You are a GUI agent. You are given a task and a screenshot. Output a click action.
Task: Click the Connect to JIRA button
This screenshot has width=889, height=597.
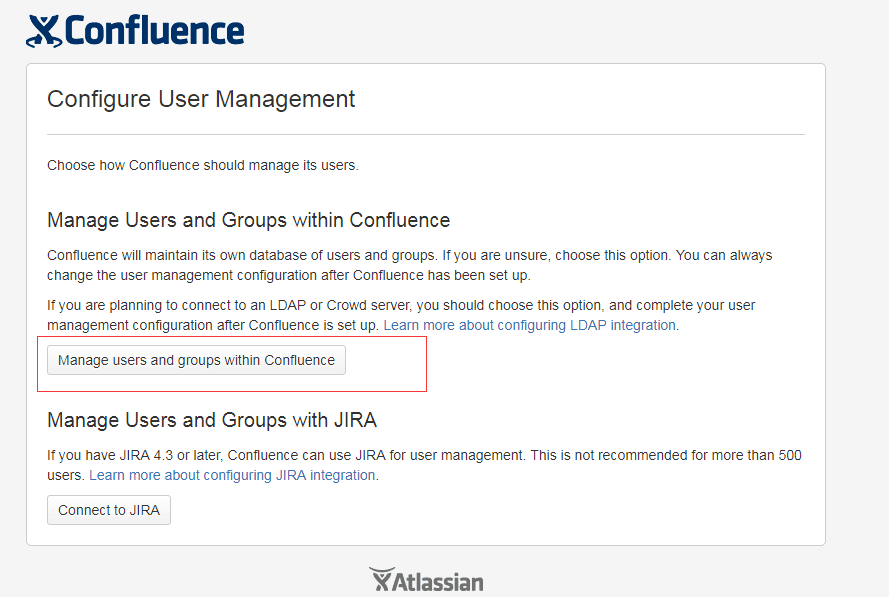[109, 510]
